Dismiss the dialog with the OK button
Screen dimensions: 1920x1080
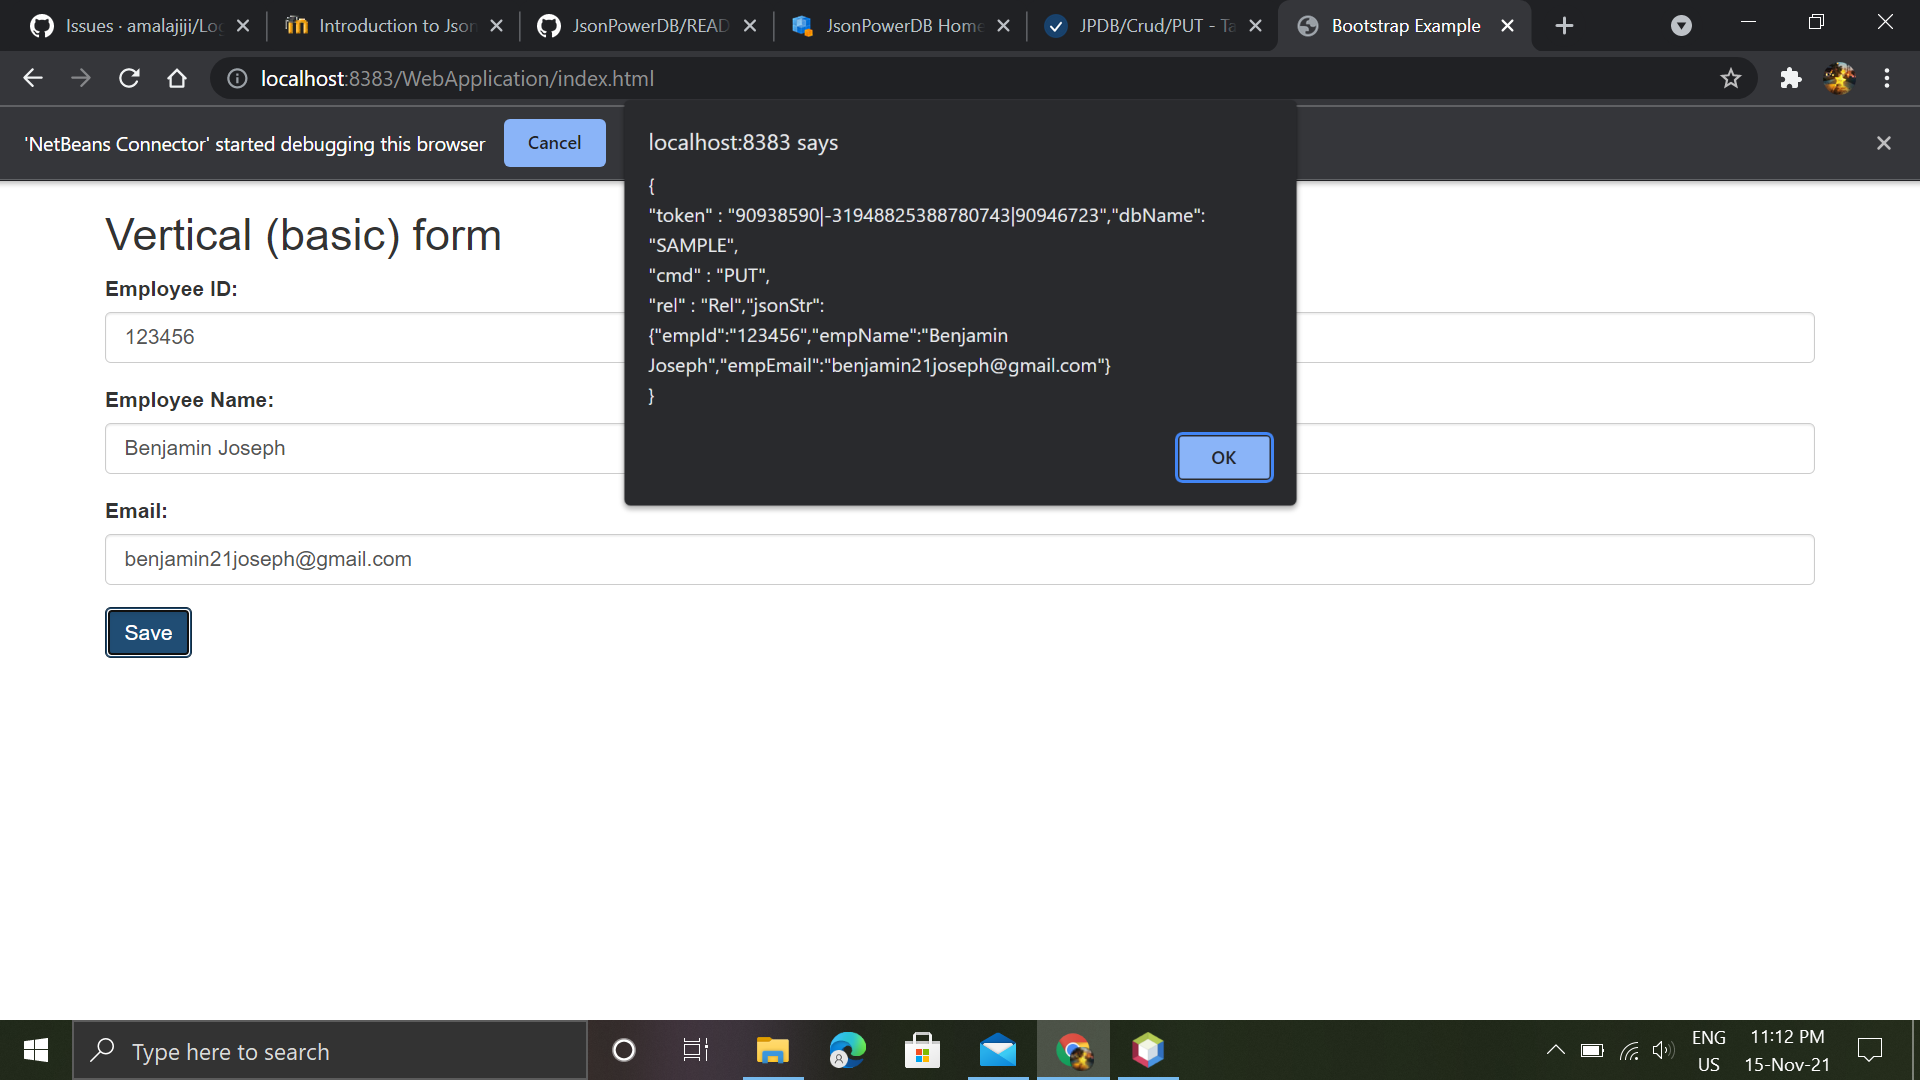coord(1223,457)
